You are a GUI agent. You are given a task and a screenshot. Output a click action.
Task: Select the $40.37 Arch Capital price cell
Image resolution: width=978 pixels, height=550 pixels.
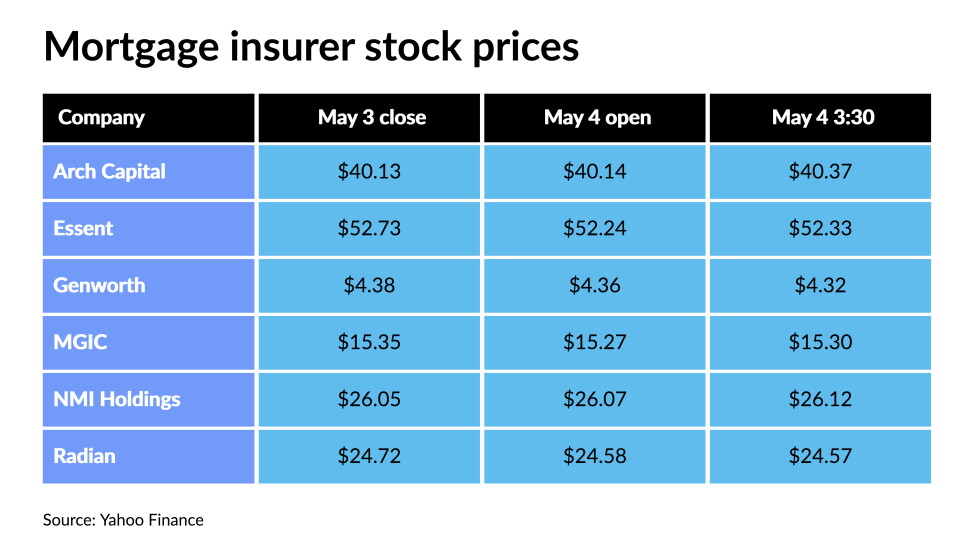point(820,172)
